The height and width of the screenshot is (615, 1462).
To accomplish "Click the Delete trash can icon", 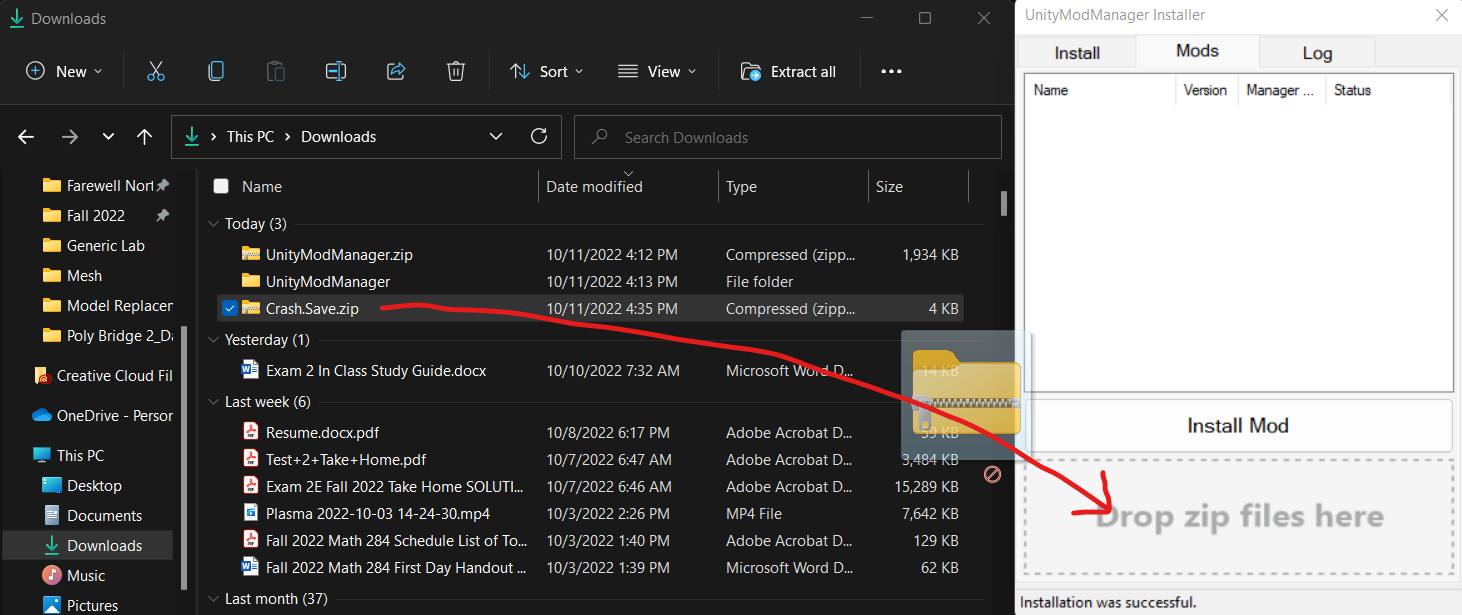I will (x=456, y=71).
